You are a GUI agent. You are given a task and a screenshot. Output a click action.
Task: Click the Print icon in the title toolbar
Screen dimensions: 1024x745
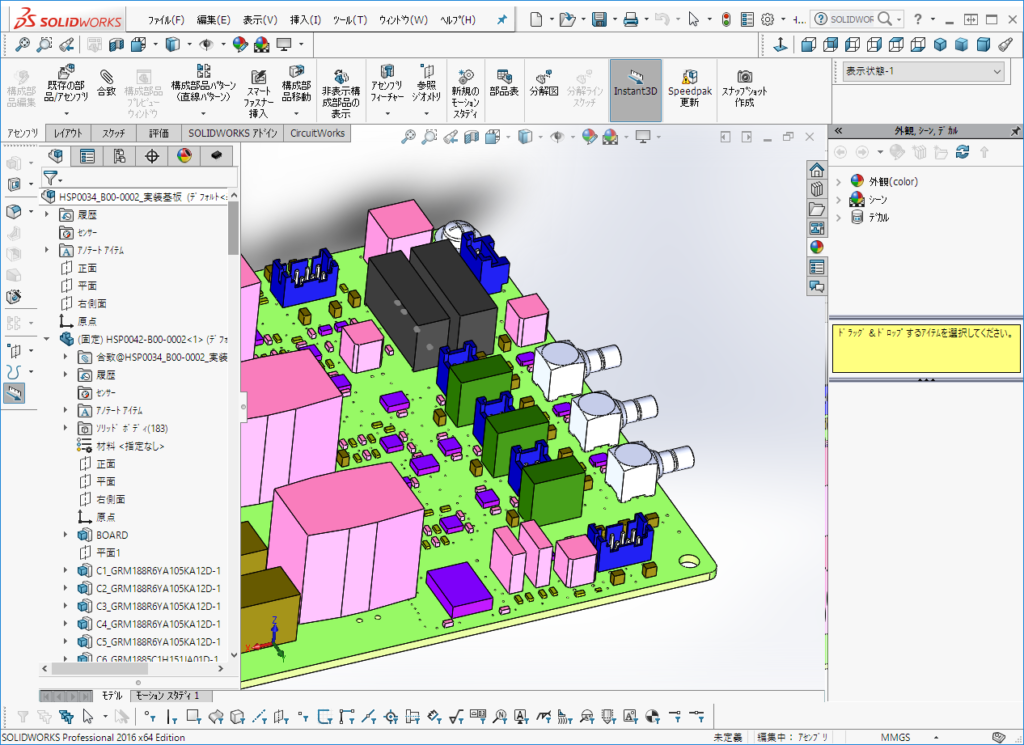[x=630, y=20]
